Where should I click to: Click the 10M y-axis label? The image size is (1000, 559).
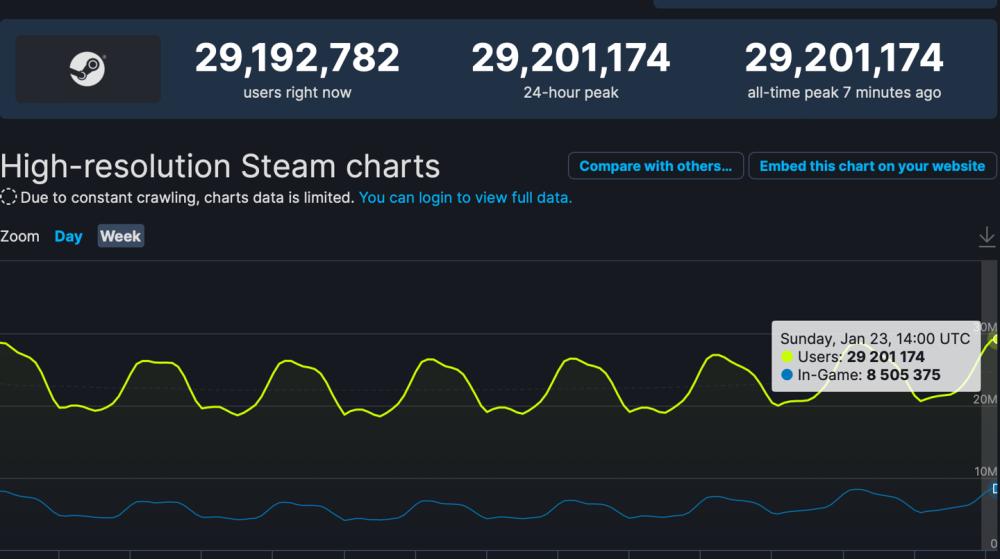click(985, 471)
